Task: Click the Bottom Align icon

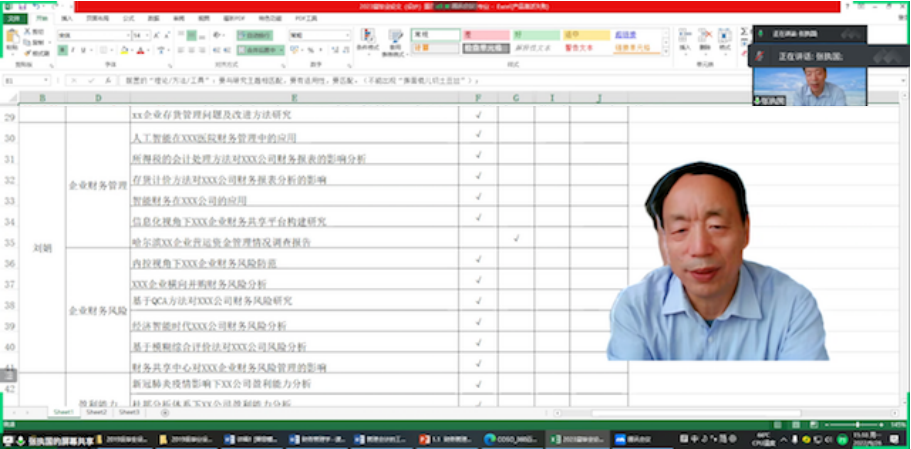Action: [x=202, y=36]
